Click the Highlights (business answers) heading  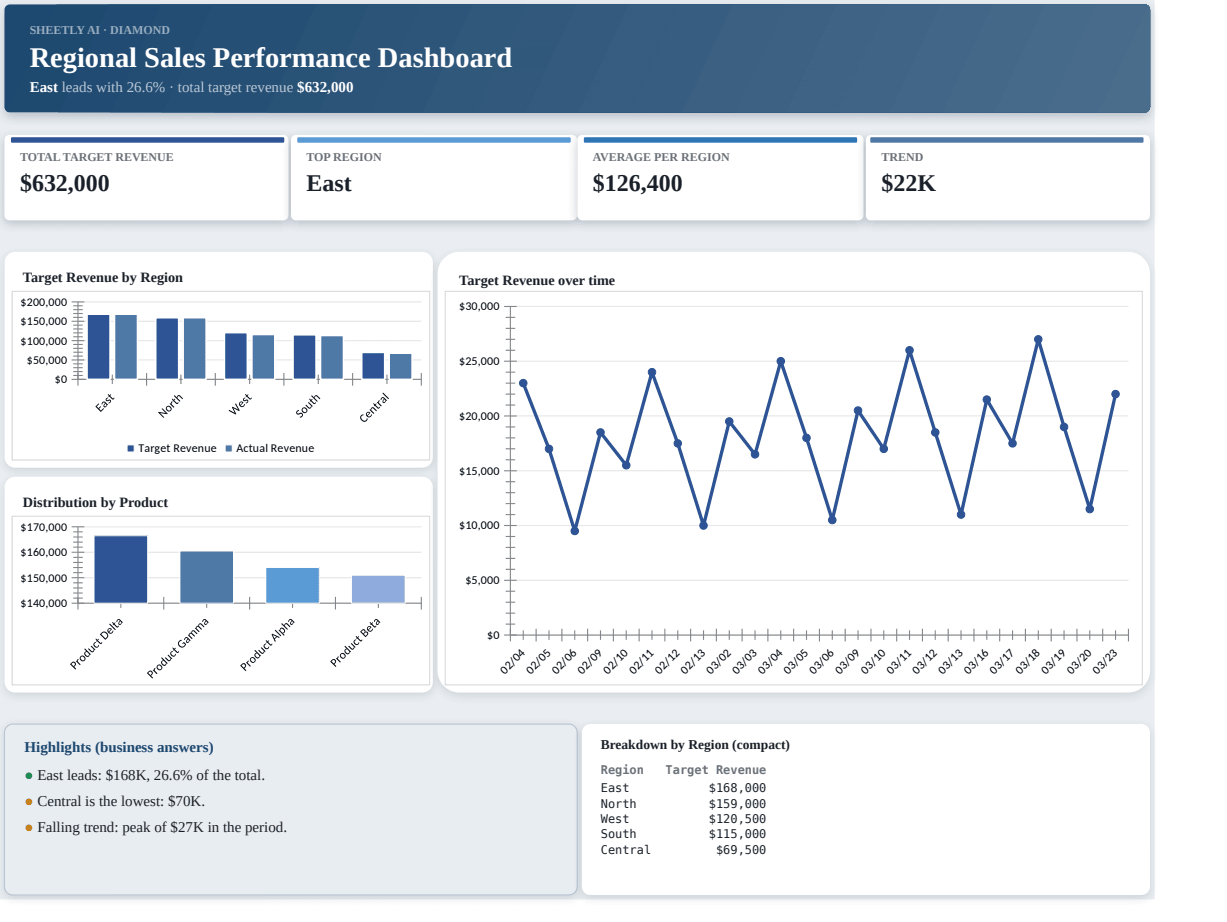119,748
